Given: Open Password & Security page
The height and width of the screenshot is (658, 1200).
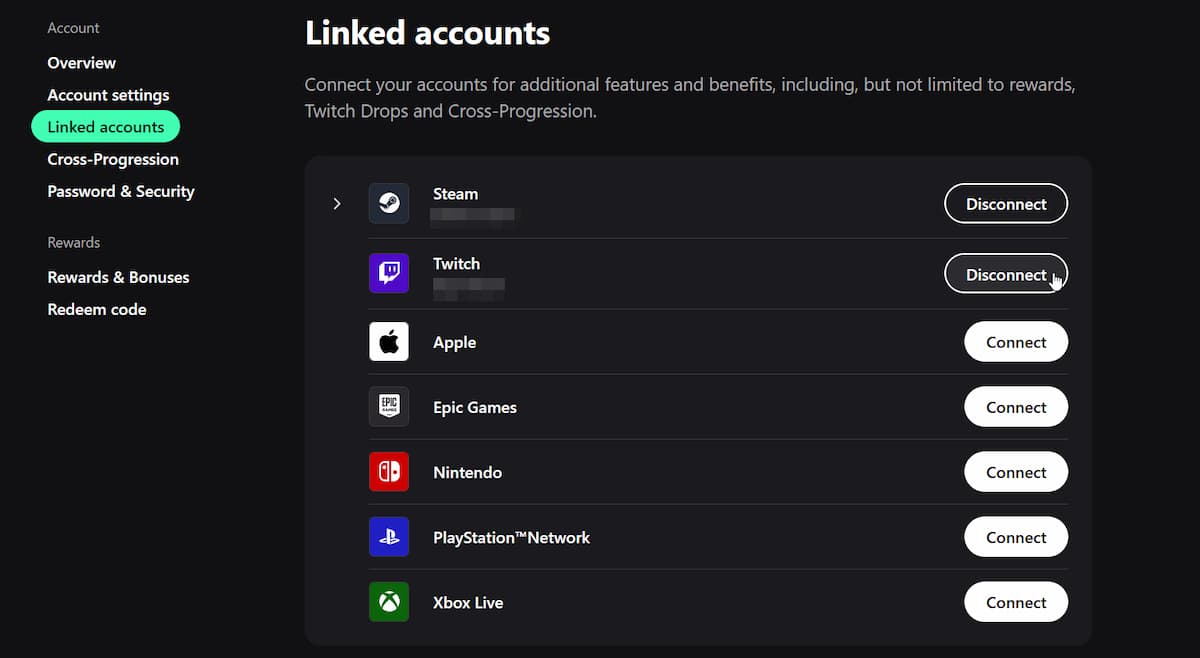Looking at the screenshot, I should (x=121, y=191).
